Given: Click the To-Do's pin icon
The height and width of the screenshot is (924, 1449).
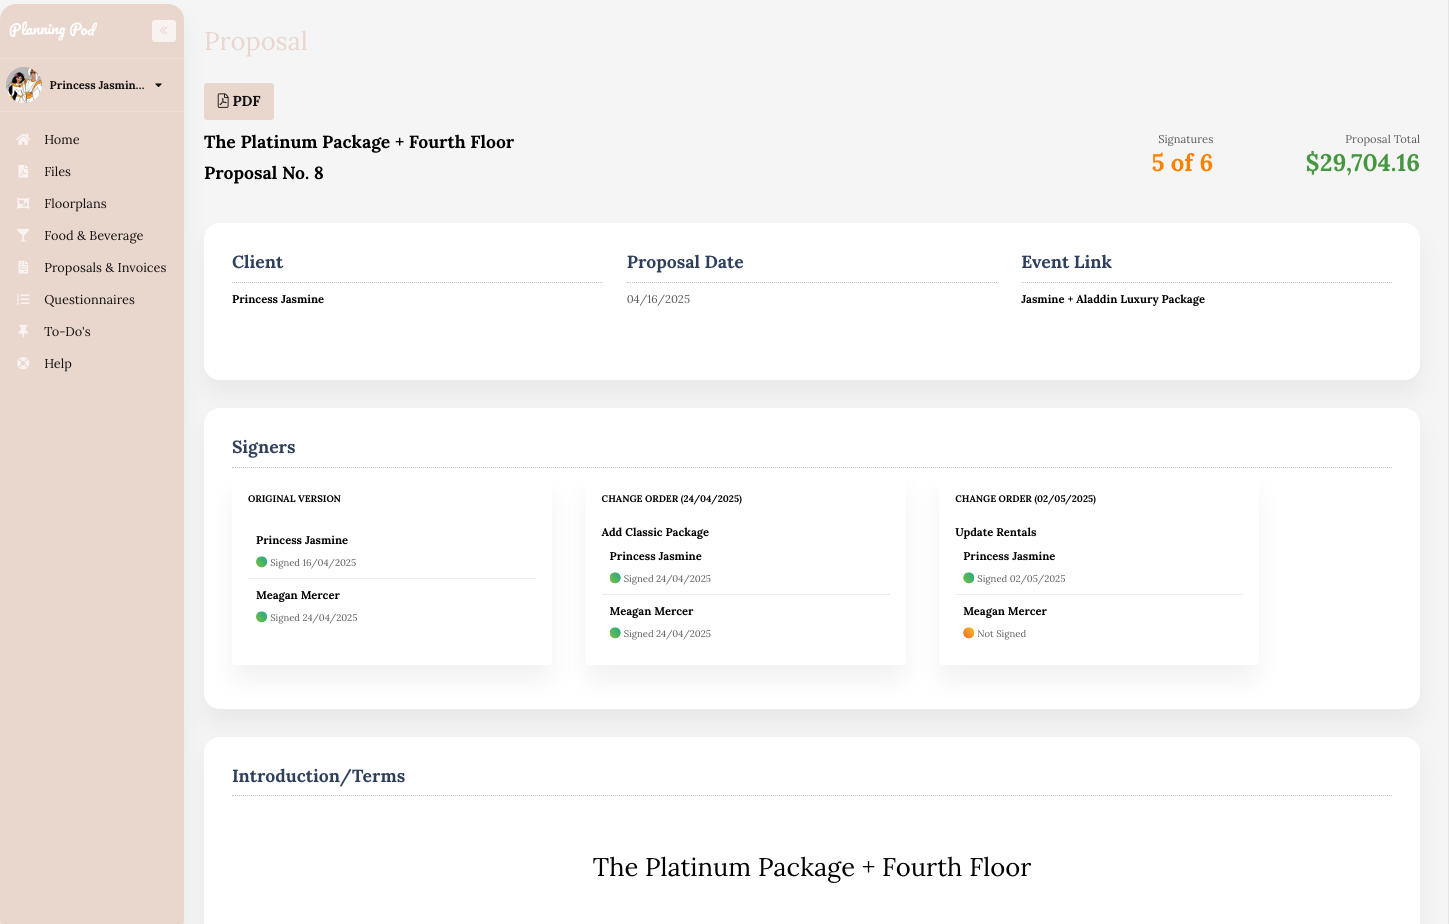Looking at the screenshot, I should (23, 332).
